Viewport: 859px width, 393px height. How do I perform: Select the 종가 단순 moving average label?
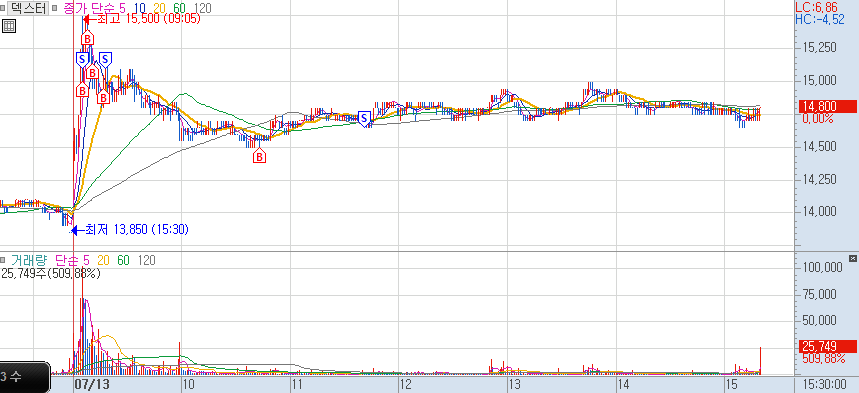[x=88, y=8]
